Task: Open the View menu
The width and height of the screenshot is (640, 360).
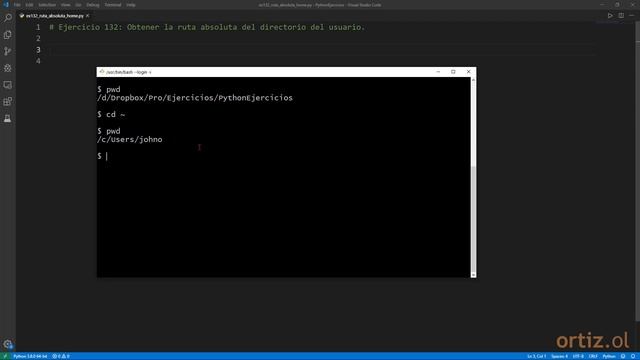Action: 66,5
